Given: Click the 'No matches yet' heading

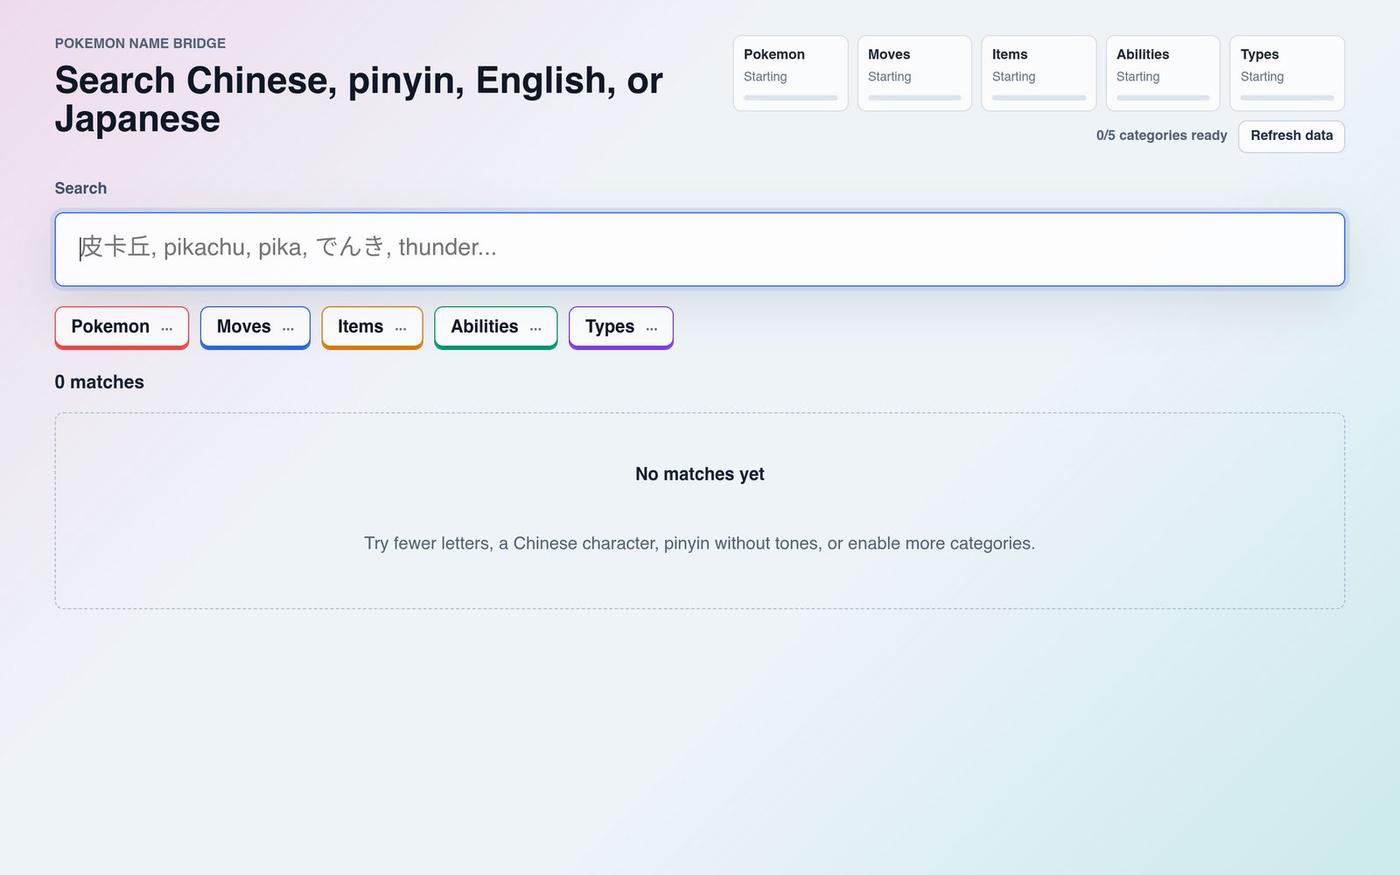Looking at the screenshot, I should tap(700, 474).
